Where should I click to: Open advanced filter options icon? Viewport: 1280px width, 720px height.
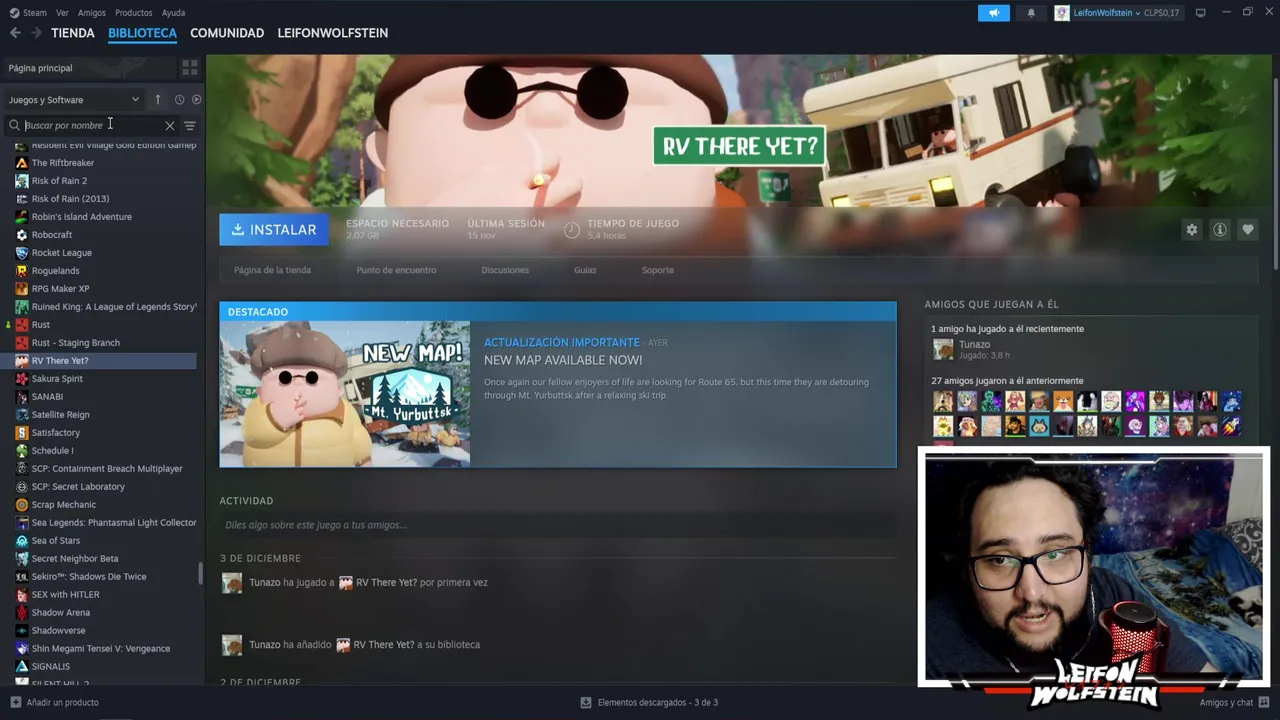coord(189,125)
